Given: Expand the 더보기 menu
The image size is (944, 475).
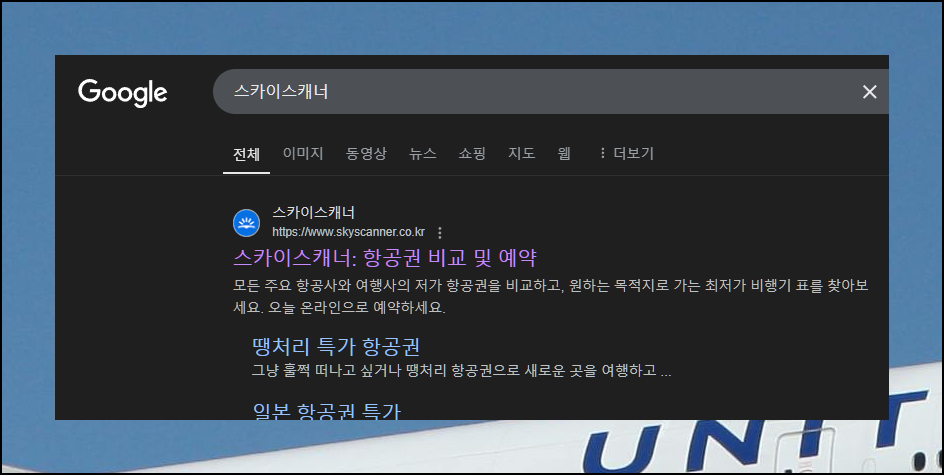Looking at the screenshot, I should pyautogui.click(x=626, y=154).
